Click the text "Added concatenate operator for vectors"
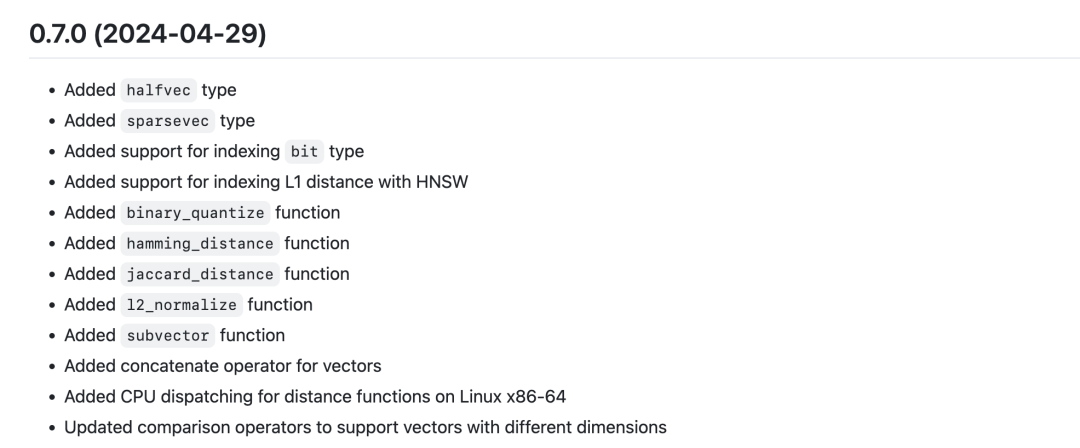Screen dimensions: 1080x448 tap(222, 366)
